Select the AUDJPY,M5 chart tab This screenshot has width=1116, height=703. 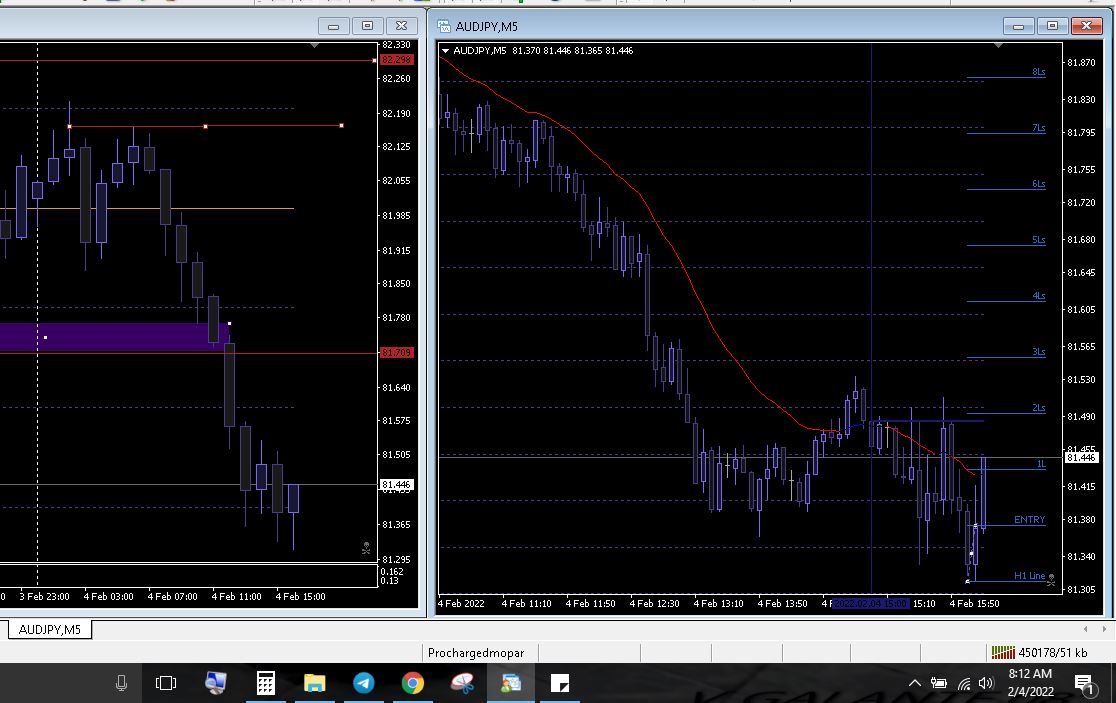50,629
